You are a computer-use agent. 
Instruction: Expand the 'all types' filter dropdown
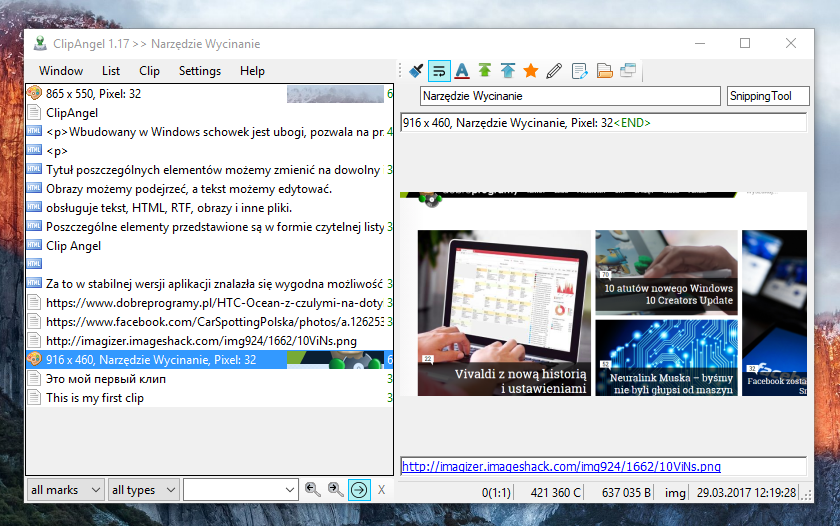tap(143, 490)
